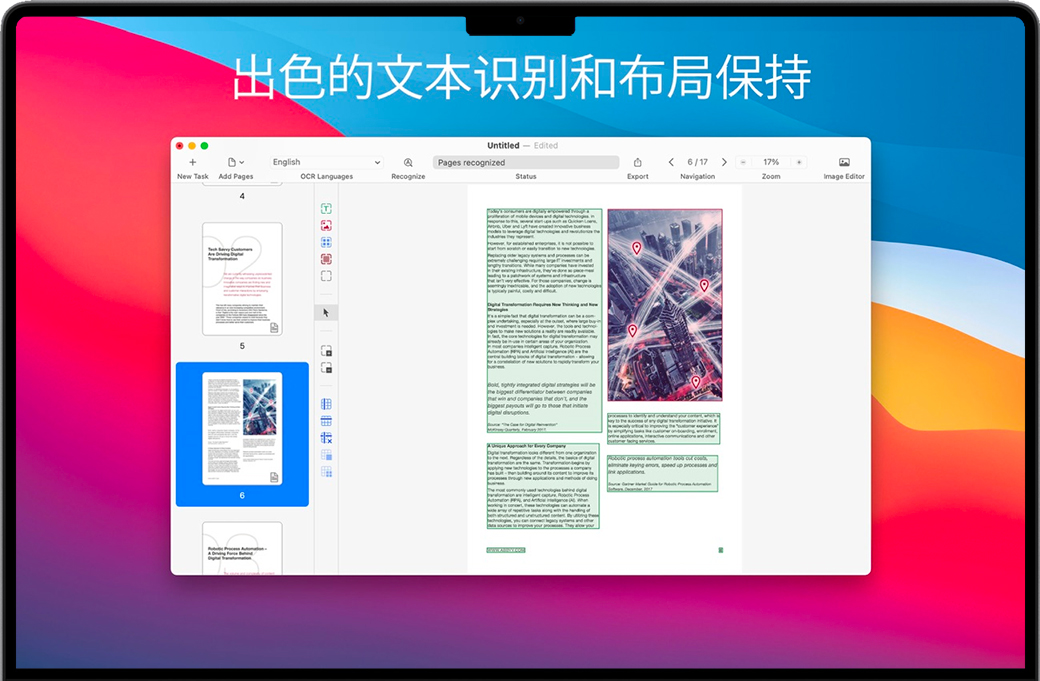Screen dimensions: 1040x681
Task: Click the zoom in plus button
Action: 798,162
